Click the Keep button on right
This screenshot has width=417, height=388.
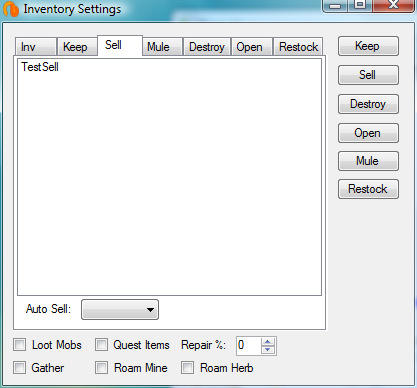pyautogui.click(x=368, y=46)
